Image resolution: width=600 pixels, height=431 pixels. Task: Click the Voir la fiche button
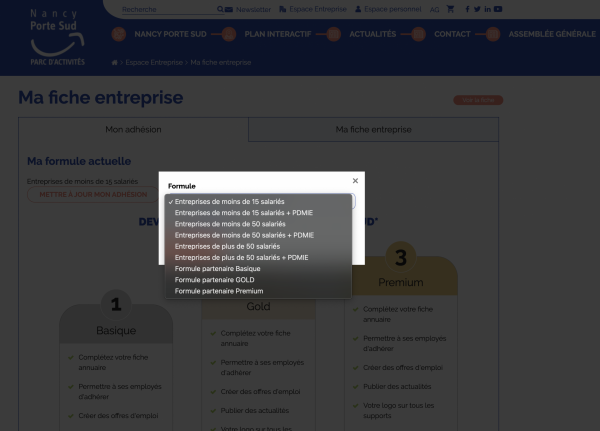point(478,100)
